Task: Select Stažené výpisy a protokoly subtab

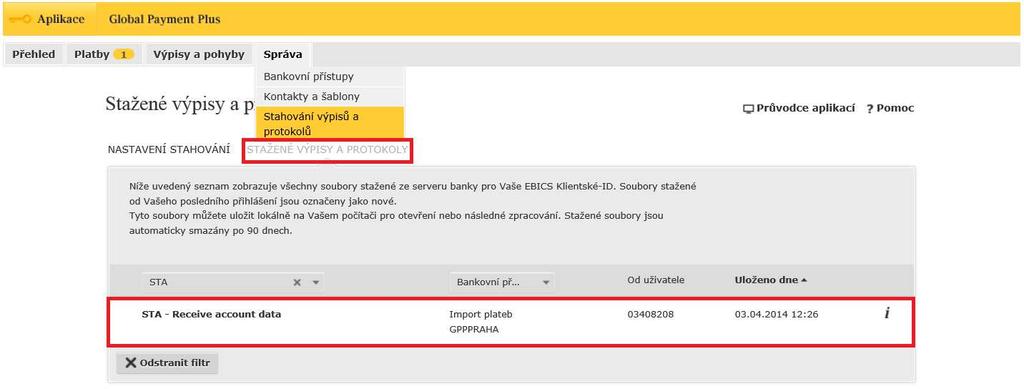Action: pyautogui.click(x=327, y=151)
